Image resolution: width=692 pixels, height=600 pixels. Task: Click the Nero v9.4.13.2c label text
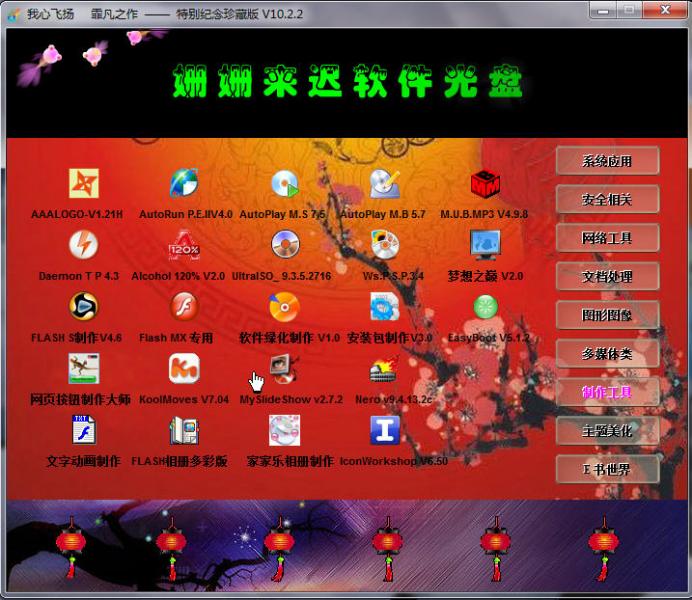tap(394, 400)
